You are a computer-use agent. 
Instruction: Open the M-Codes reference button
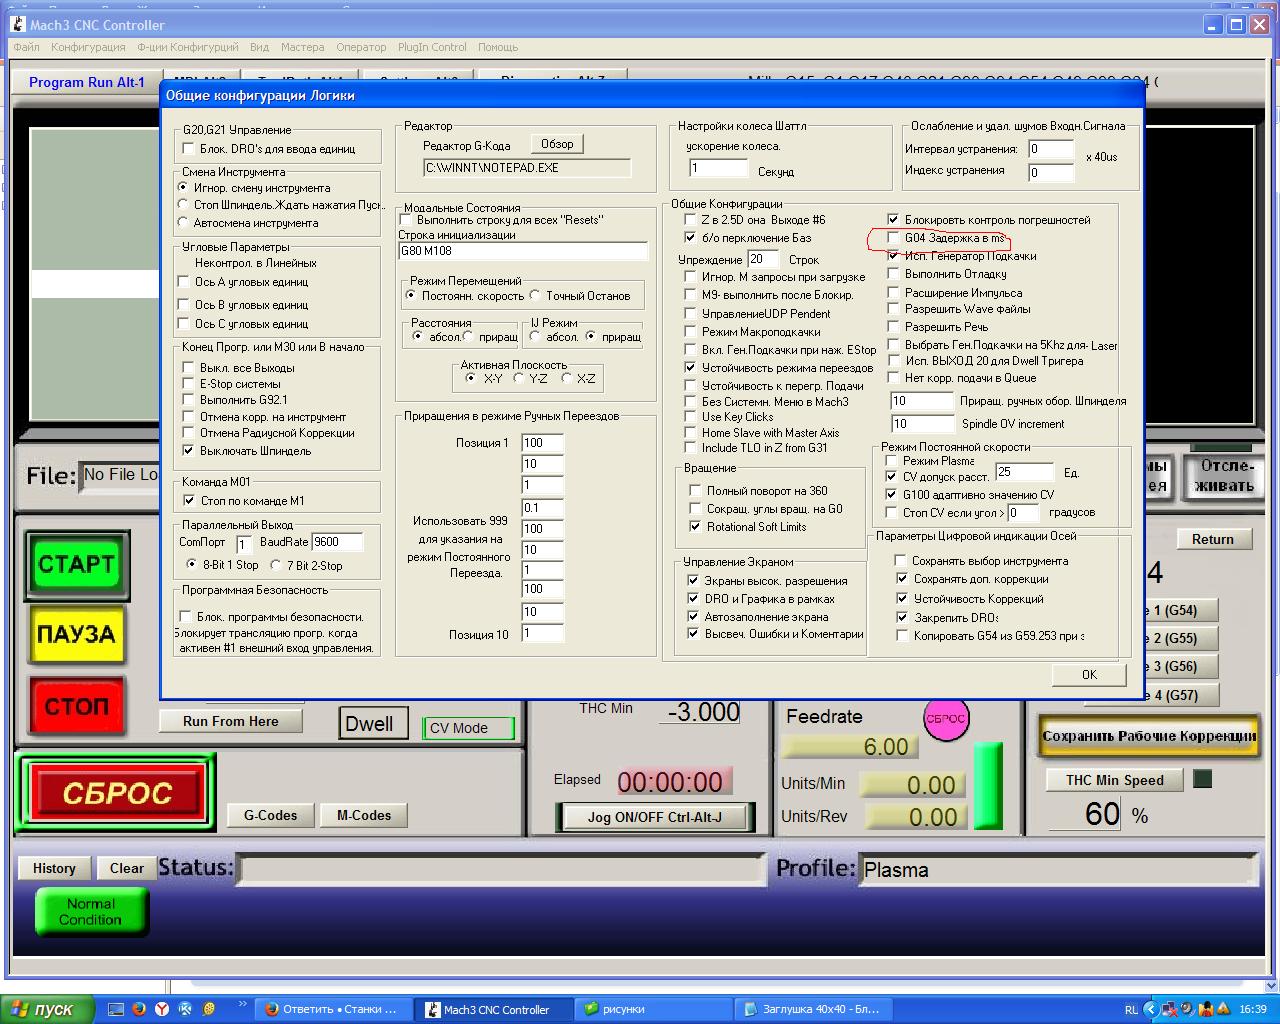click(x=364, y=815)
